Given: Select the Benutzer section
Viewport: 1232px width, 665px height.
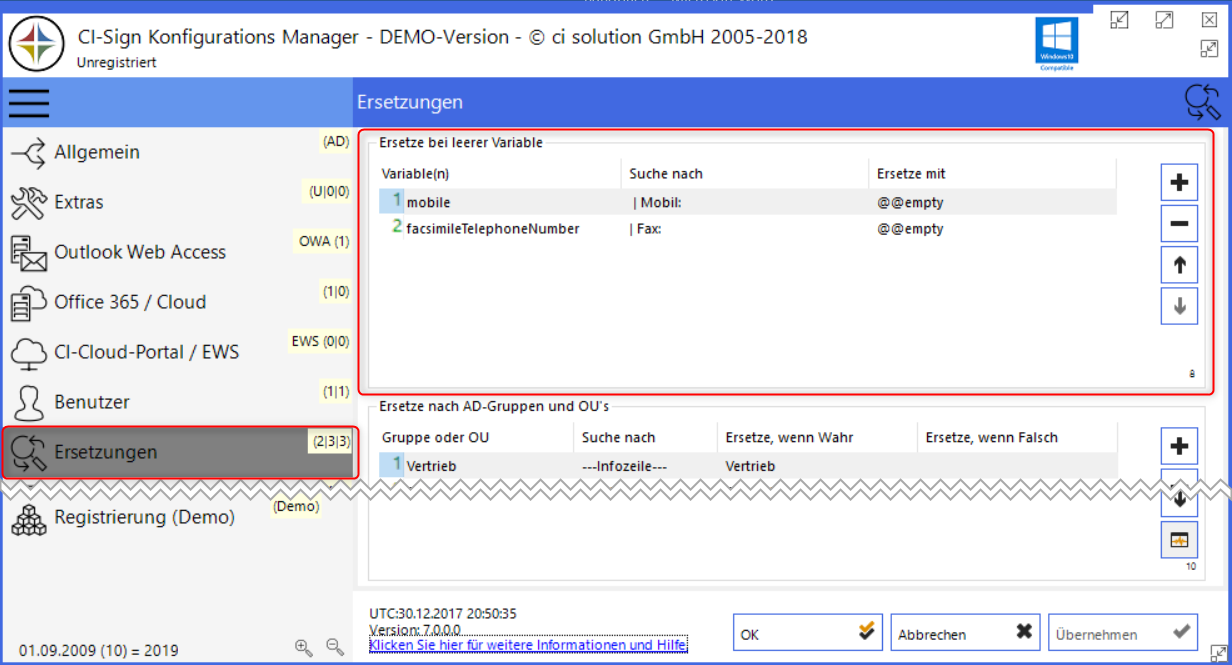Looking at the screenshot, I should [92, 402].
